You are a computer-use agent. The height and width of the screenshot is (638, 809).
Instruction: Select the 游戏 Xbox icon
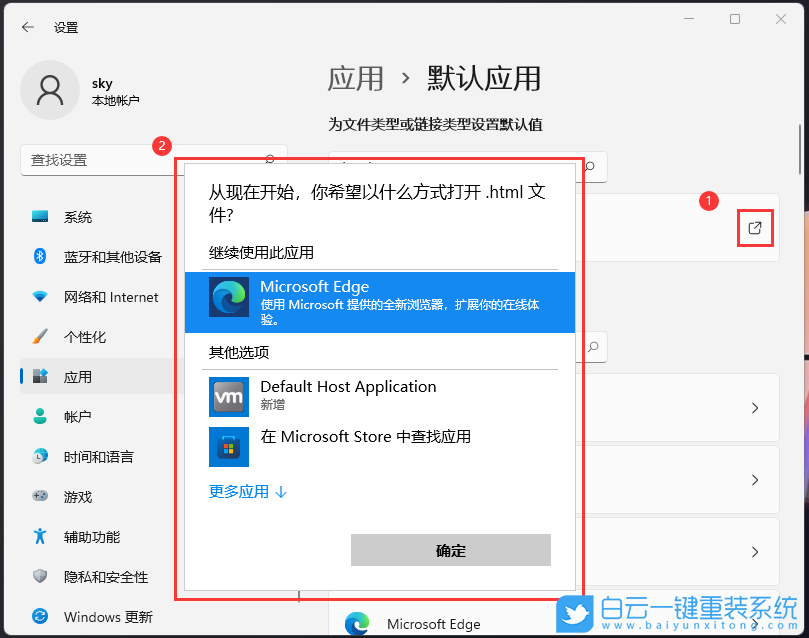(x=40, y=496)
